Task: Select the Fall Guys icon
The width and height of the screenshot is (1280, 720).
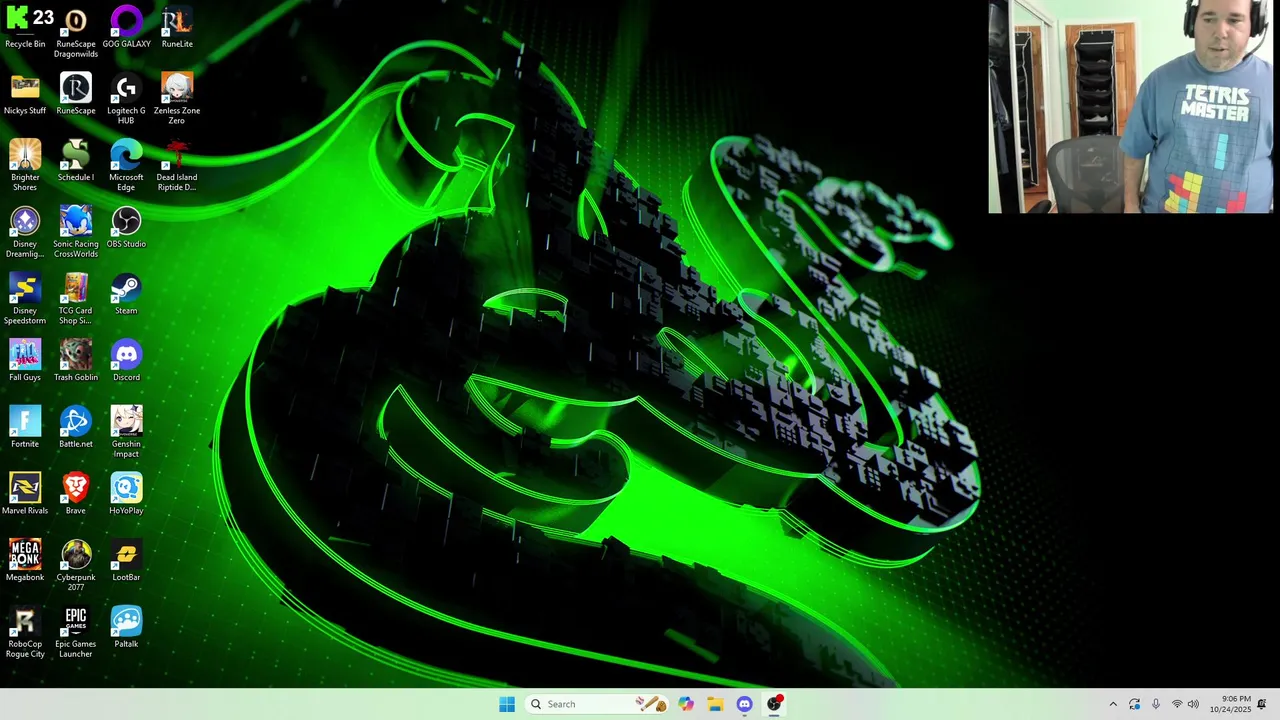Action: coord(25,360)
